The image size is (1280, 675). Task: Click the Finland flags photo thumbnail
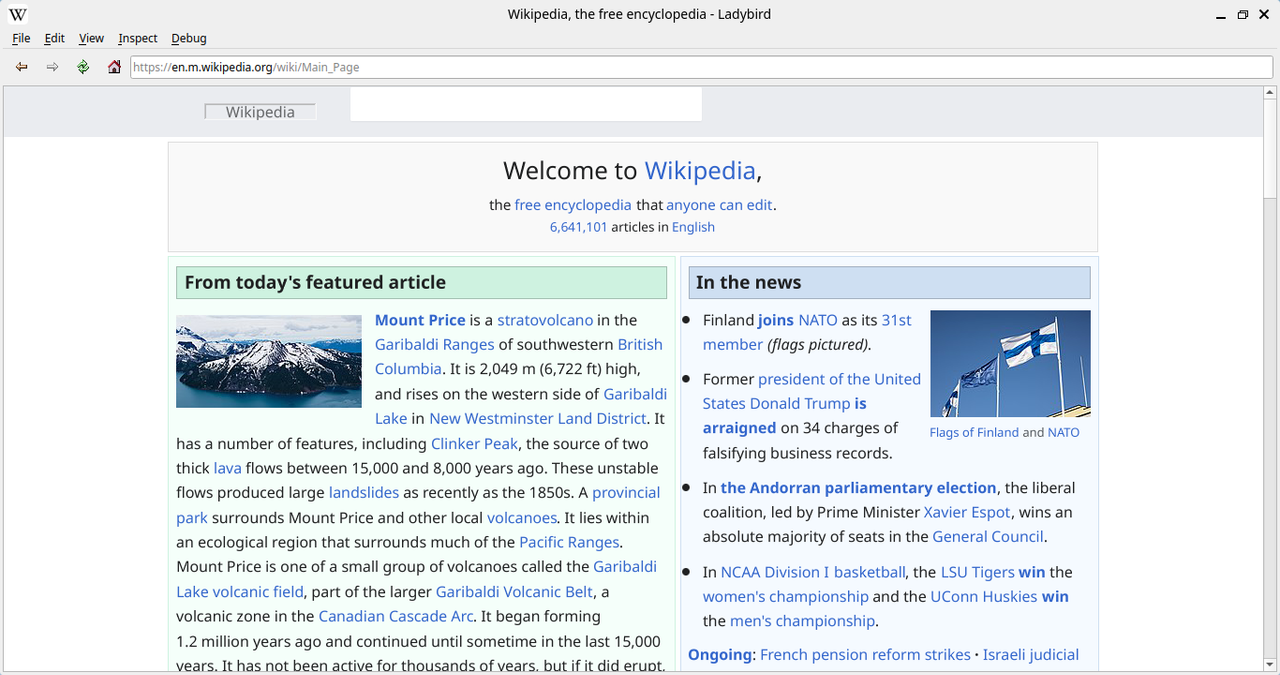(1010, 363)
